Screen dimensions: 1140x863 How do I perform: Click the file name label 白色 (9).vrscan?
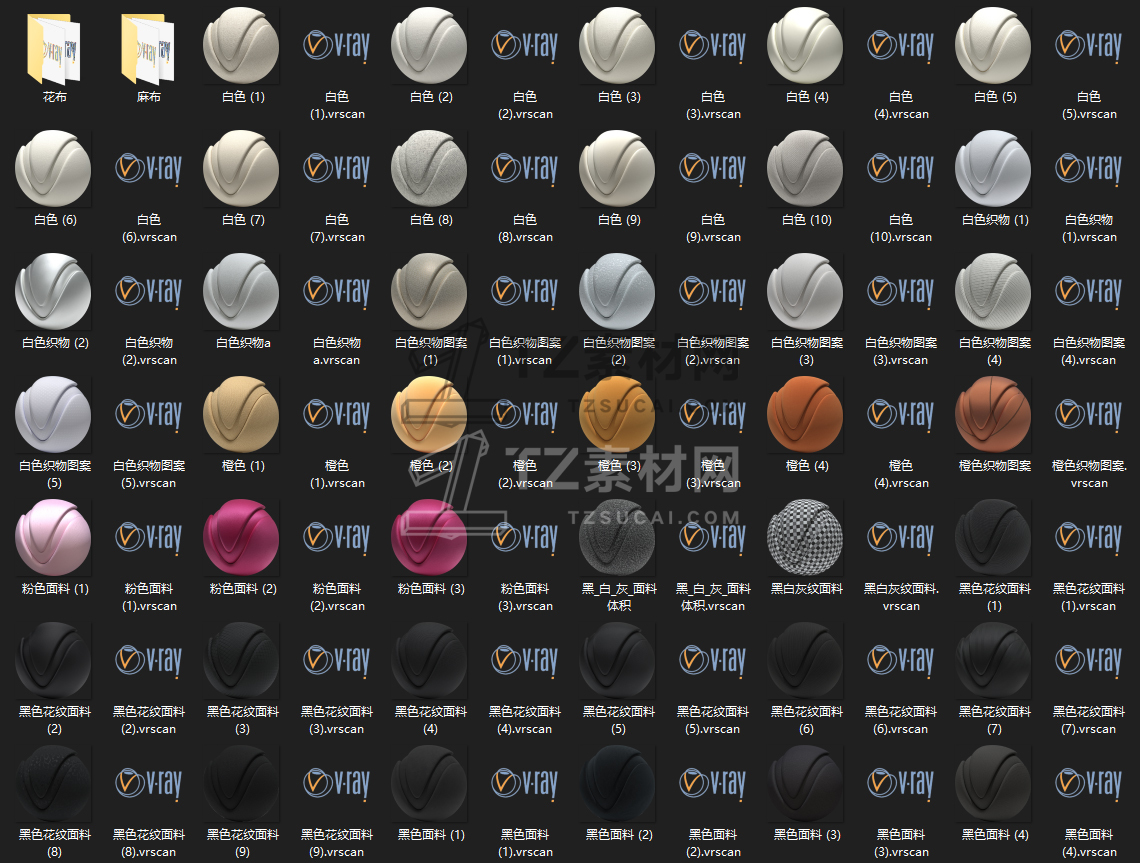point(713,228)
